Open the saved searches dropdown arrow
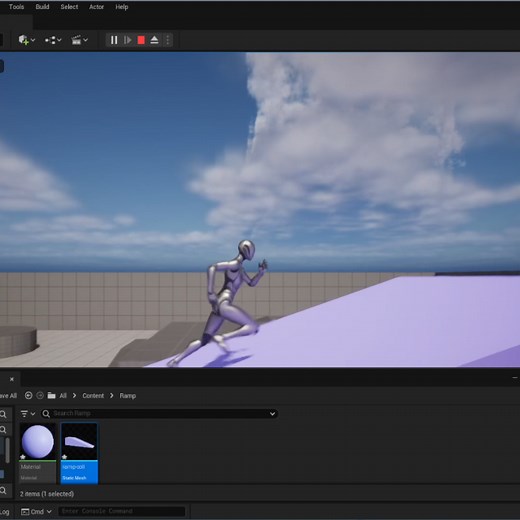This screenshot has height=520, width=520. pos(272,414)
